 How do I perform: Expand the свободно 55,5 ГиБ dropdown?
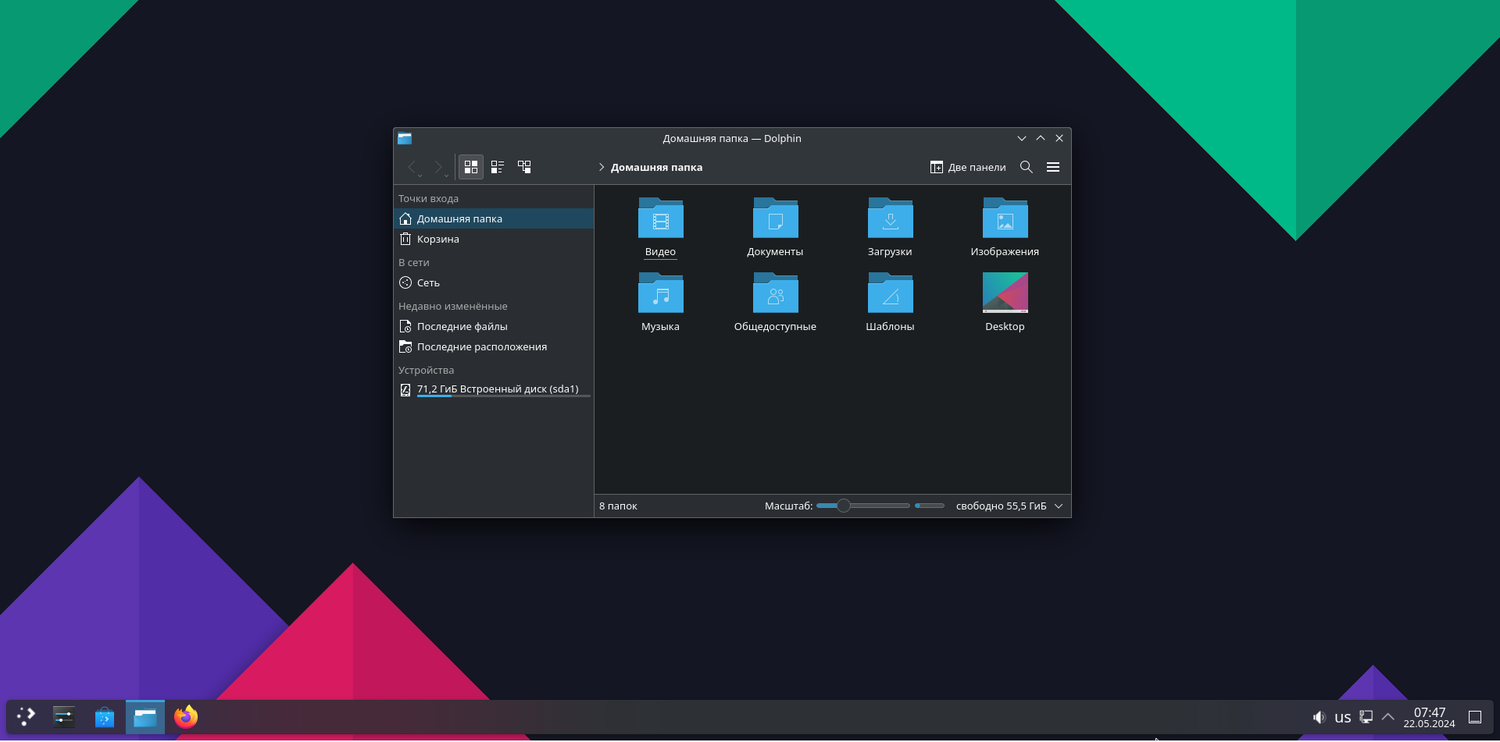[x=1059, y=506]
